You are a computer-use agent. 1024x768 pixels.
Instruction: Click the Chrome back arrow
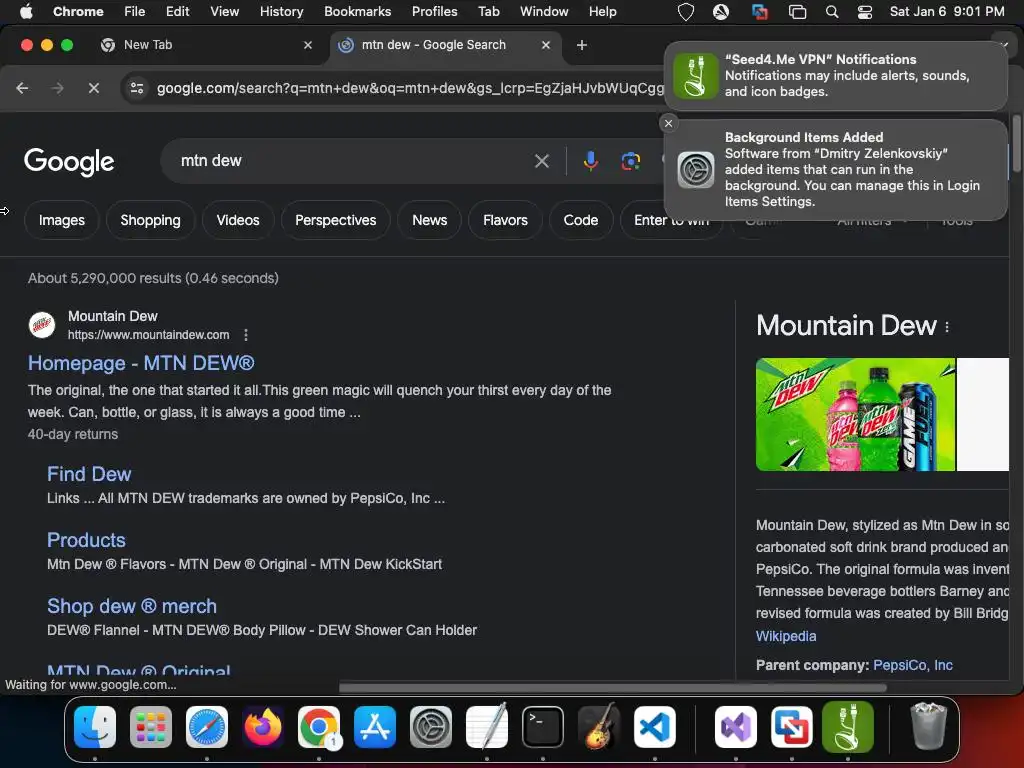[22, 88]
